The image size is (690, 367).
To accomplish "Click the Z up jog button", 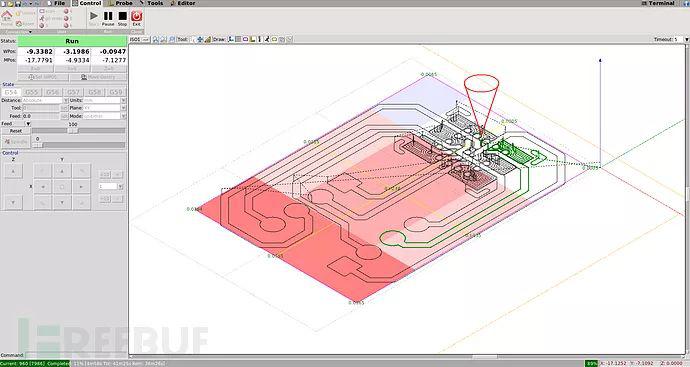I will point(13,171).
